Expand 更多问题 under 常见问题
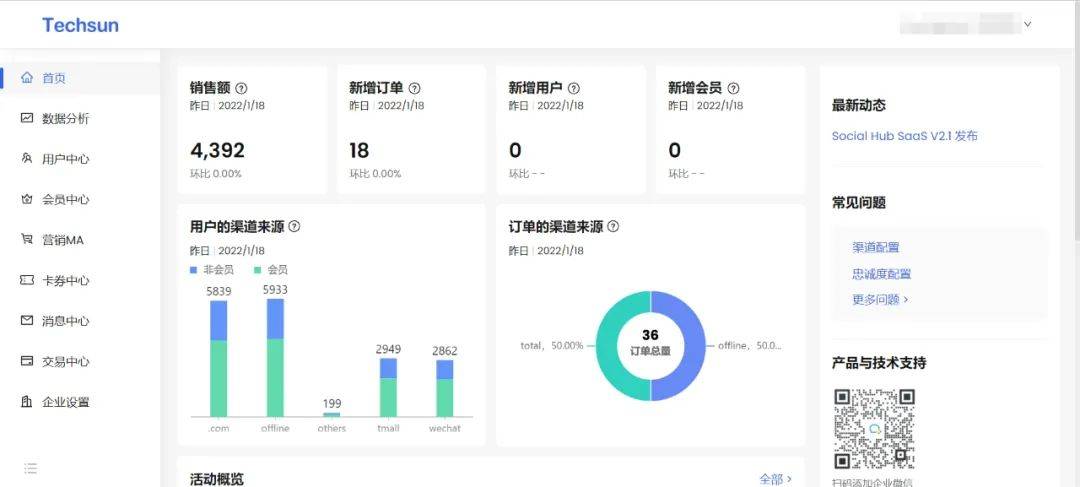The height and width of the screenshot is (487, 1080). (x=880, y=299)
